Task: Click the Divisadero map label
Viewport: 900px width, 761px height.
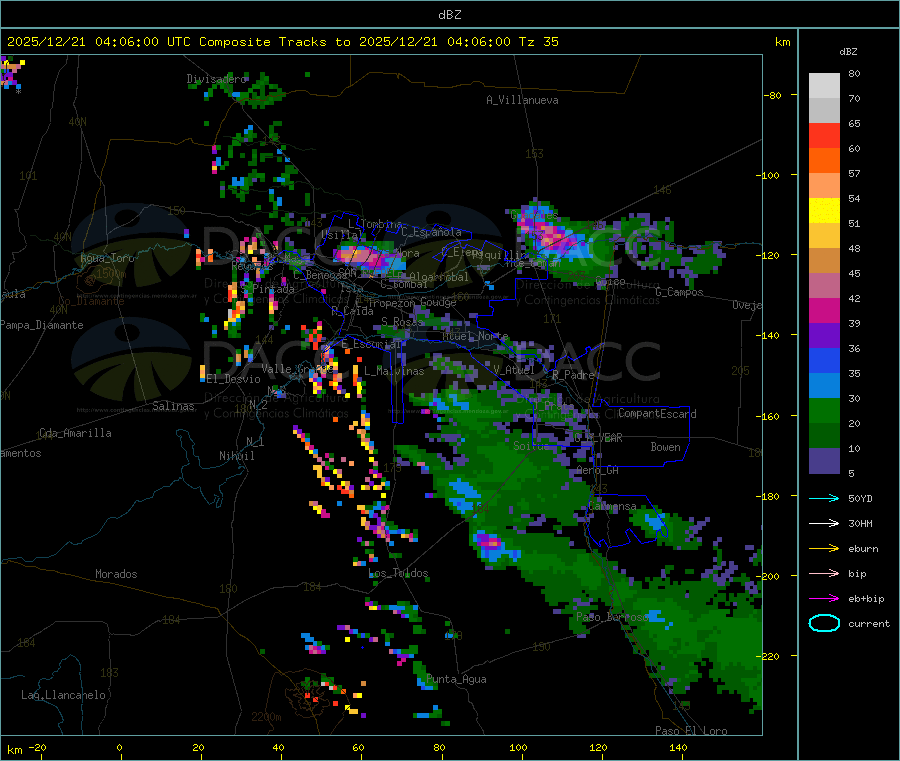Action: (x=216, y=79)
